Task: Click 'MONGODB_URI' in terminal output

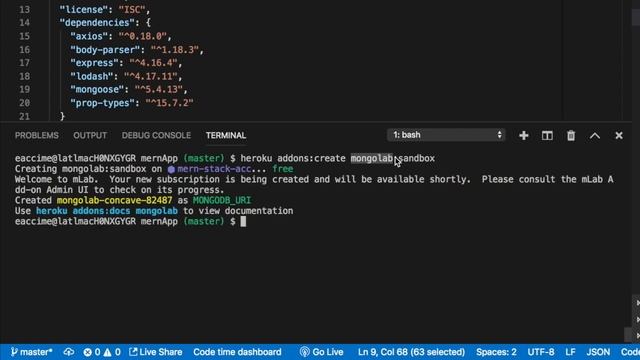Action: click(x=222, y=200)
